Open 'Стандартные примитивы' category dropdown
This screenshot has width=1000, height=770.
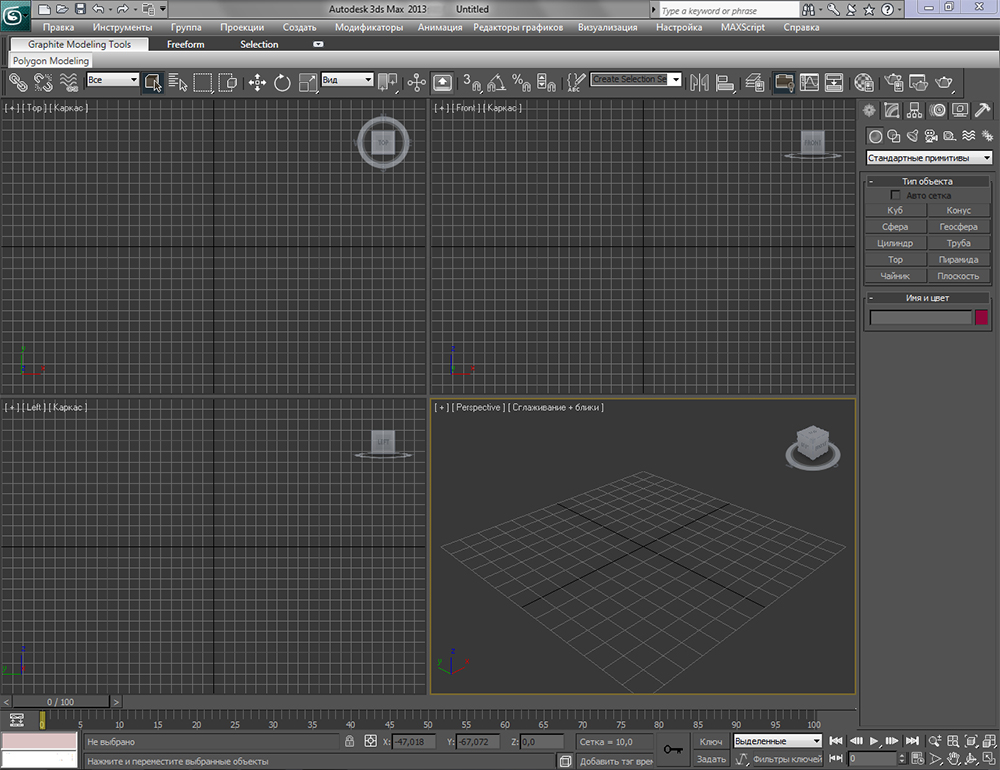coord(929,158)
